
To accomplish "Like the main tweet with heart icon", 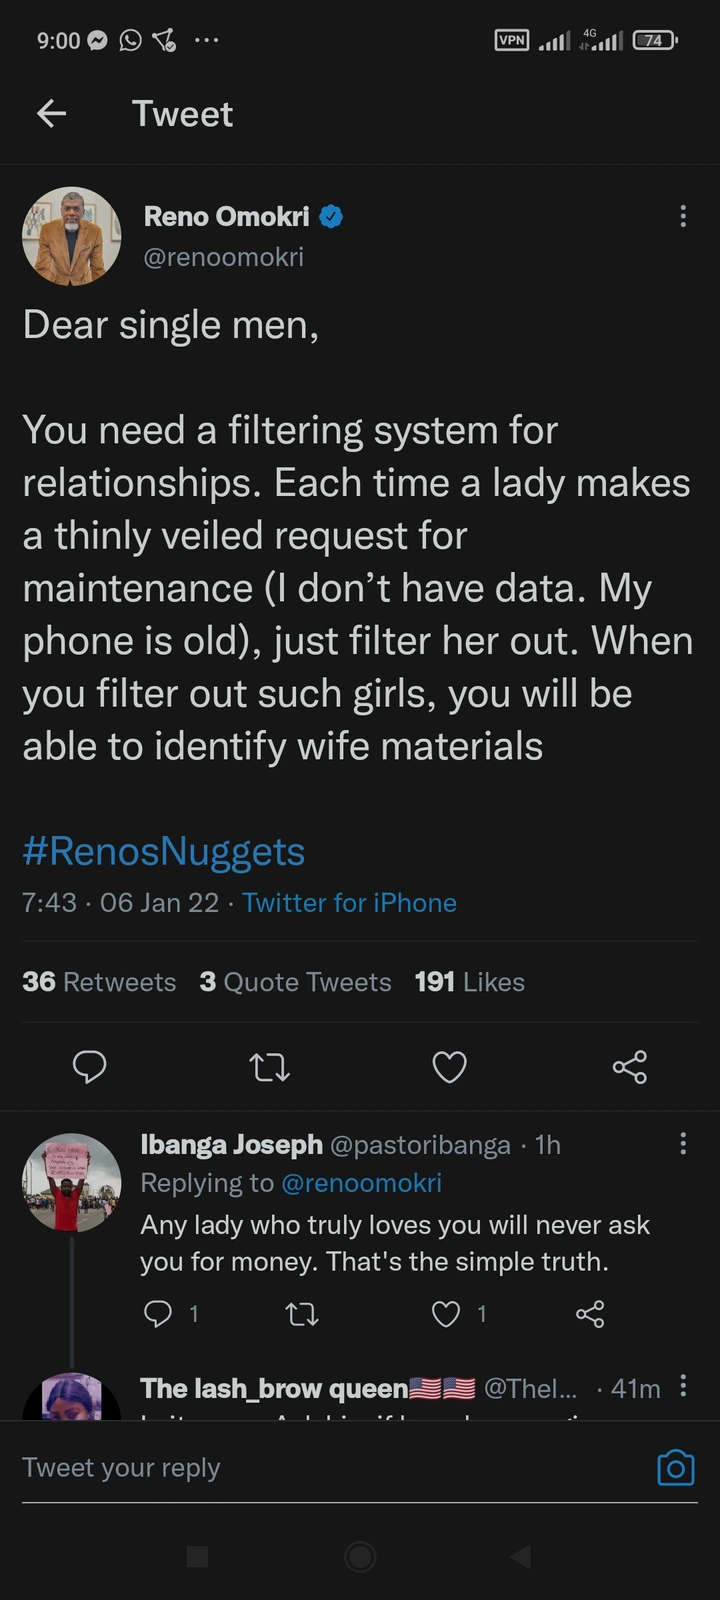I will (x=449, y=1068).
